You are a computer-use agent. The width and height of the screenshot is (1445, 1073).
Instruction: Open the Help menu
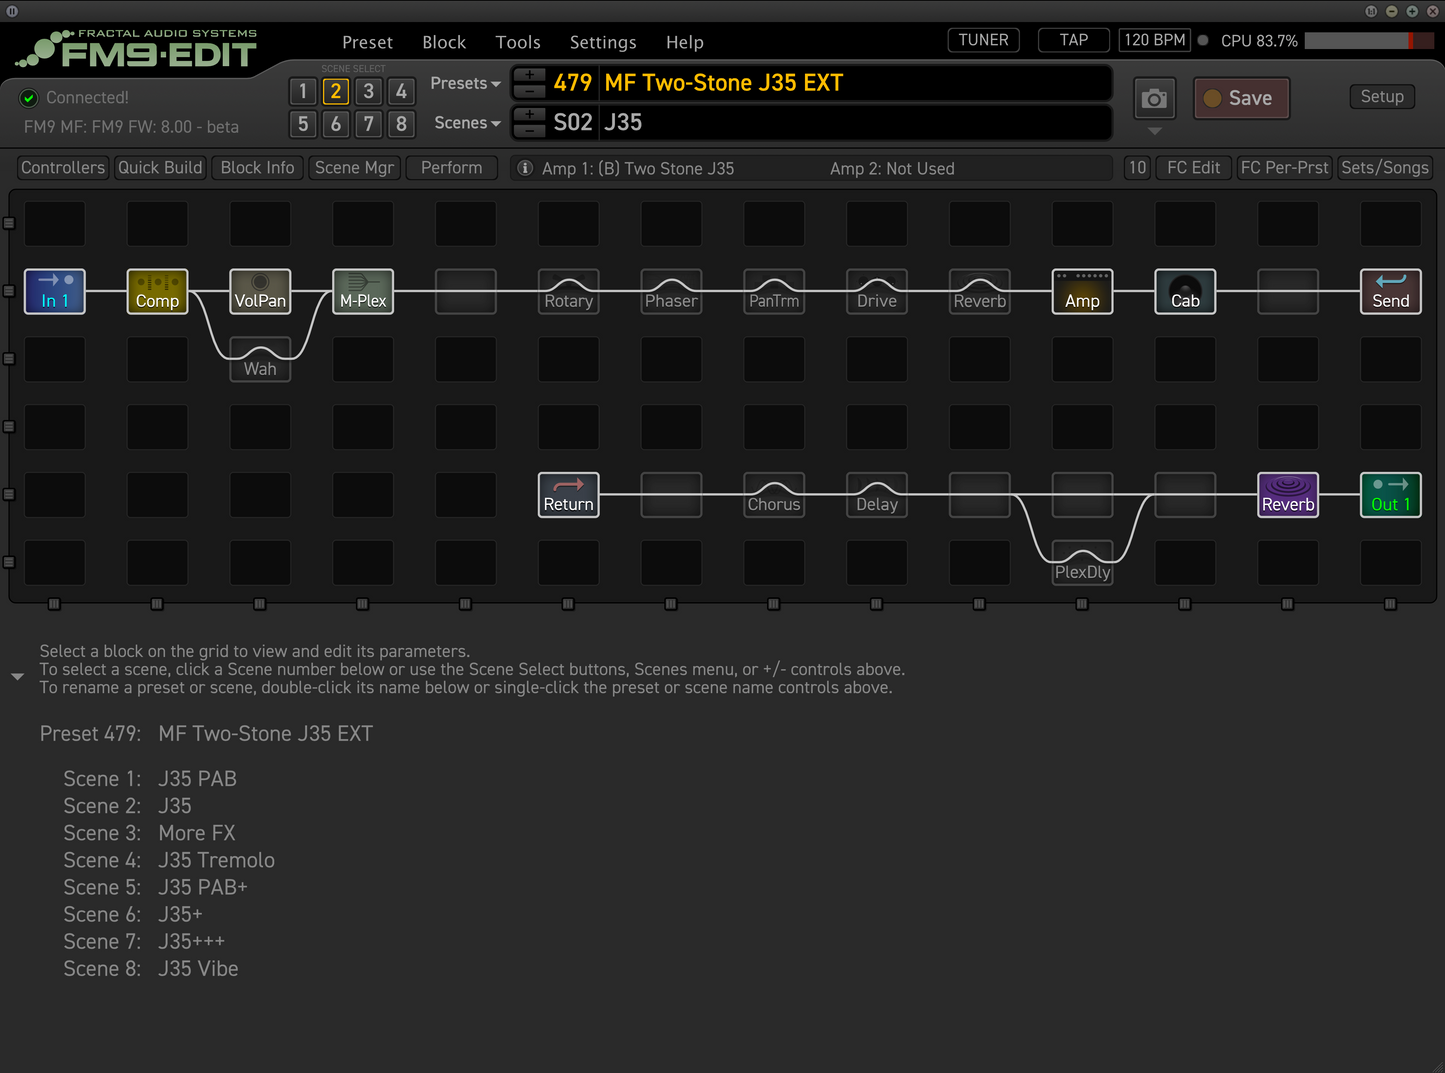(685, 42)
